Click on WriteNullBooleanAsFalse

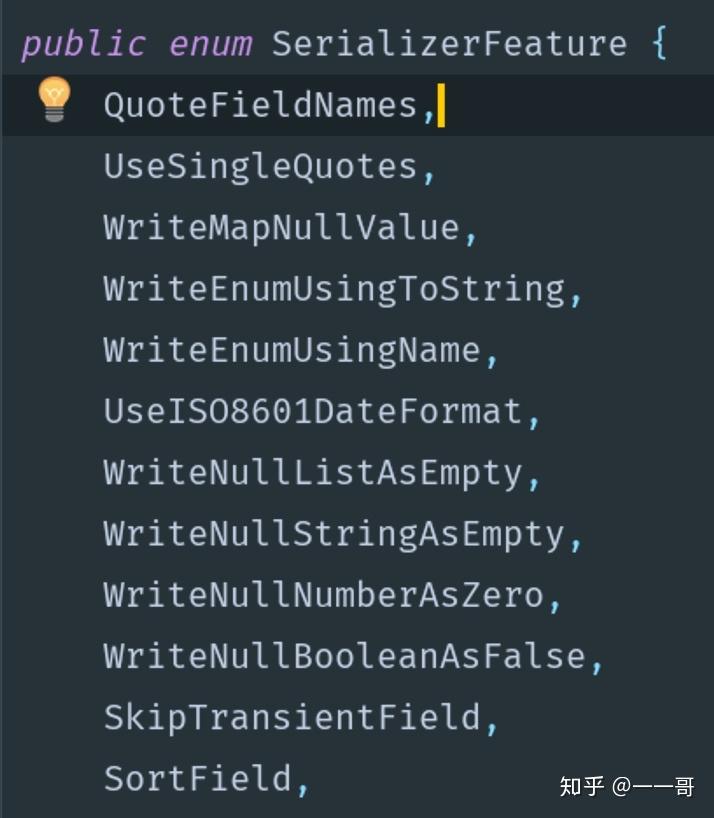(344, 656)
